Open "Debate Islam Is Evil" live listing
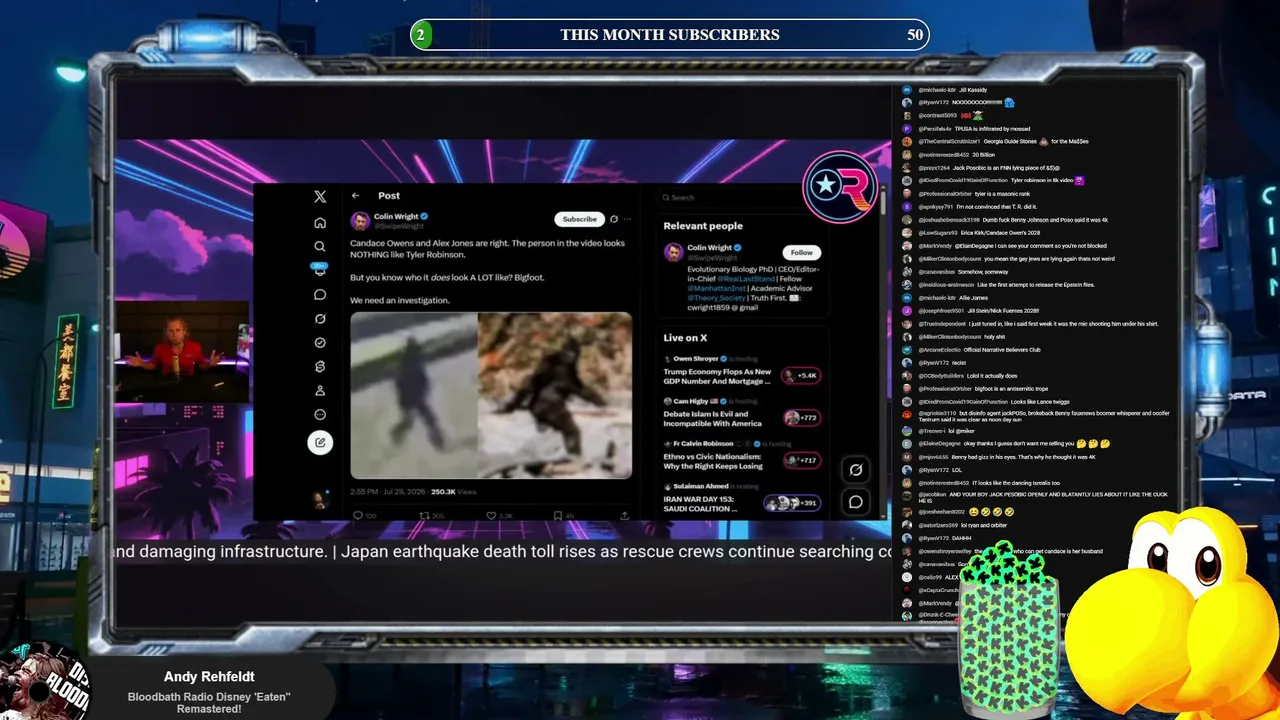This screenshot has height=720, width=1280. [713, 418]
